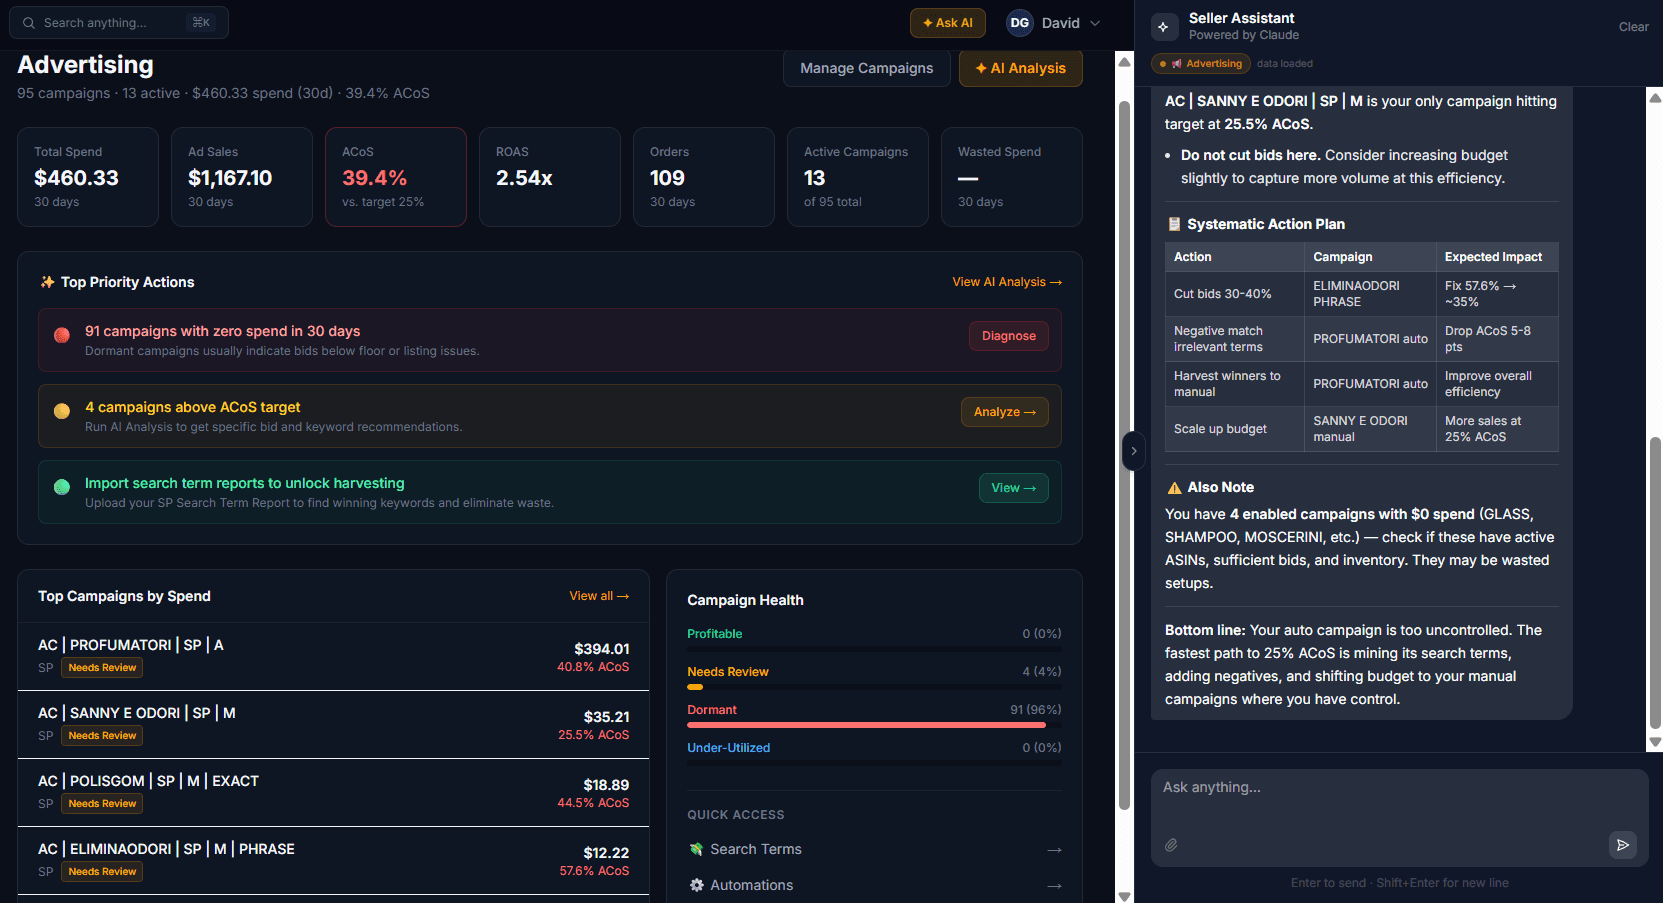Open the AC | PROFUMATORI | SP | A campaign
The height and width of the screenshot is (903, 1663).
[x=333, y=656]
